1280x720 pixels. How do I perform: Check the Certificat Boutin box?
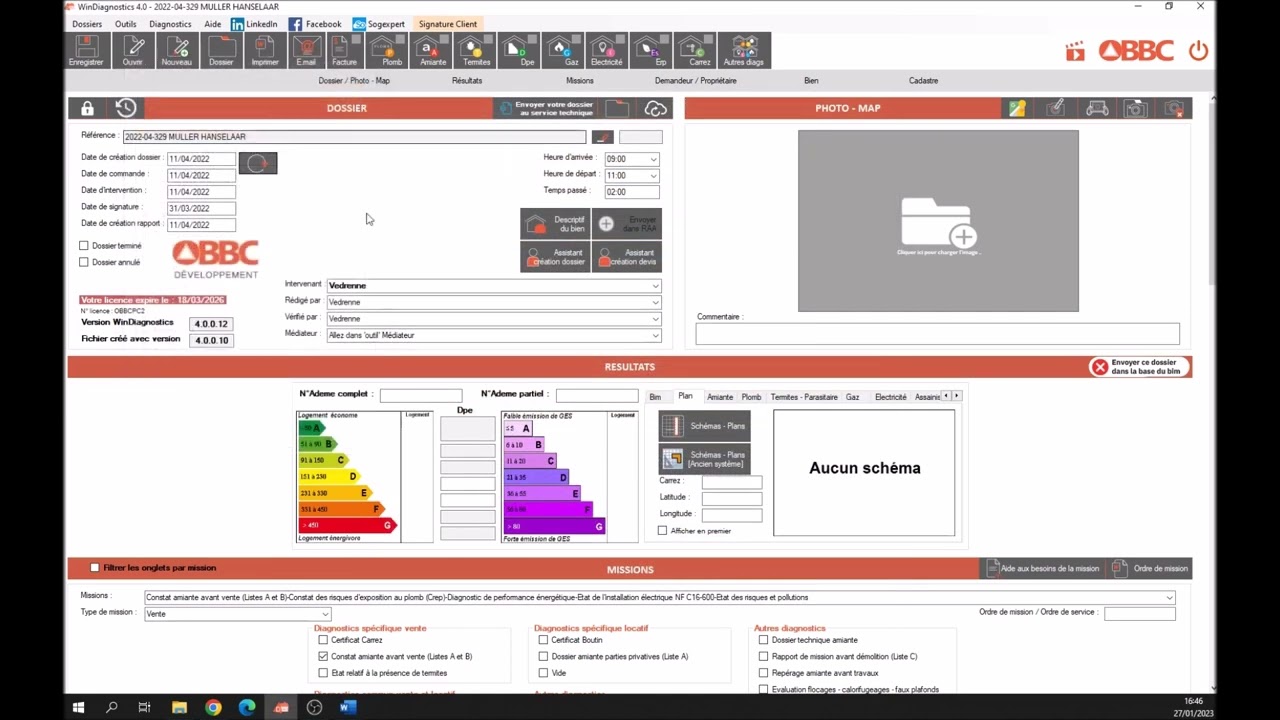543,640
